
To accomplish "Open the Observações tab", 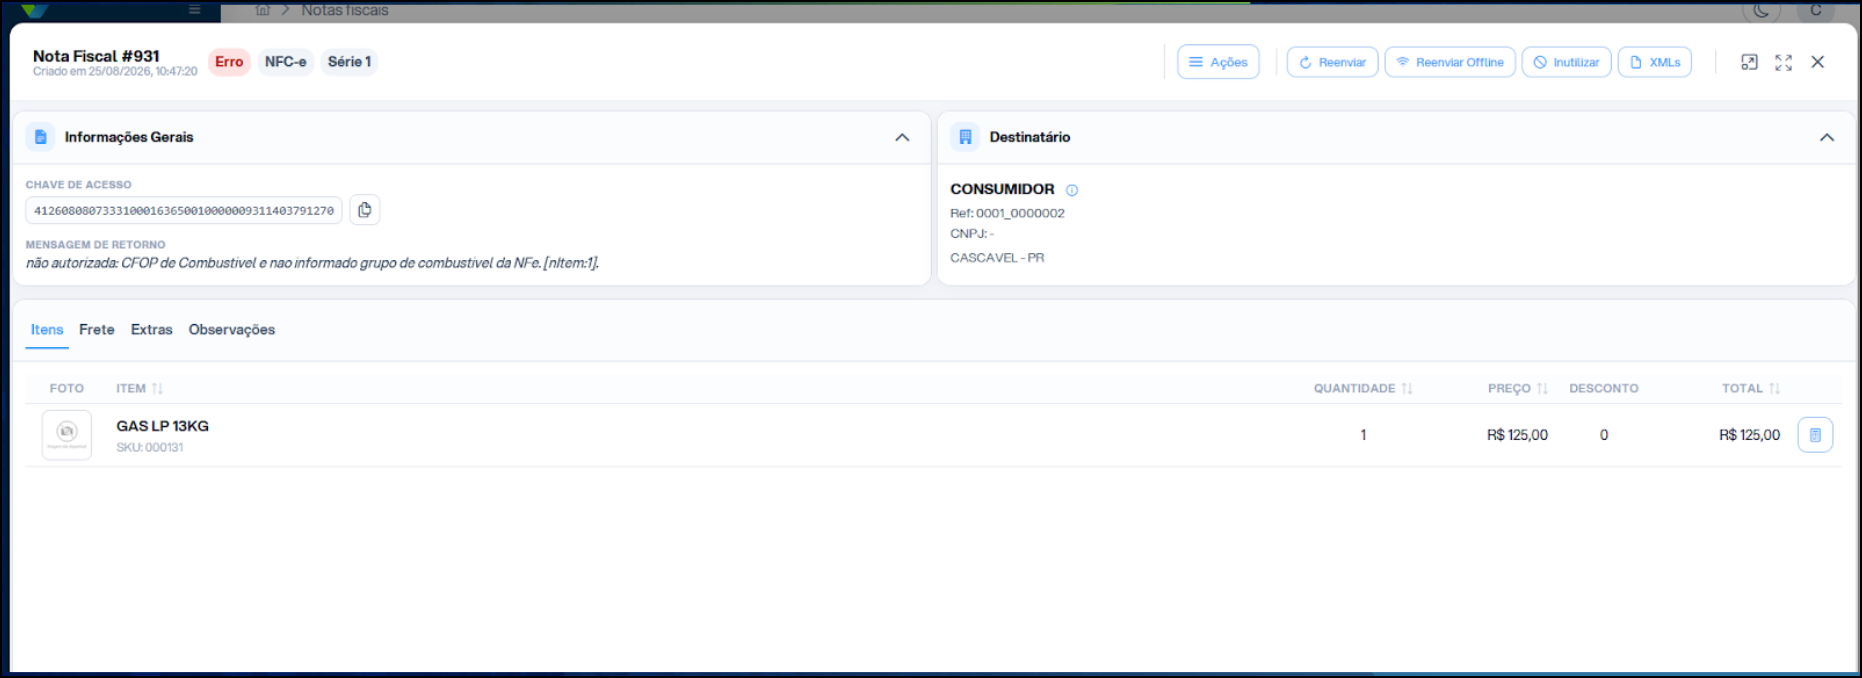I will tap(232, 330).
